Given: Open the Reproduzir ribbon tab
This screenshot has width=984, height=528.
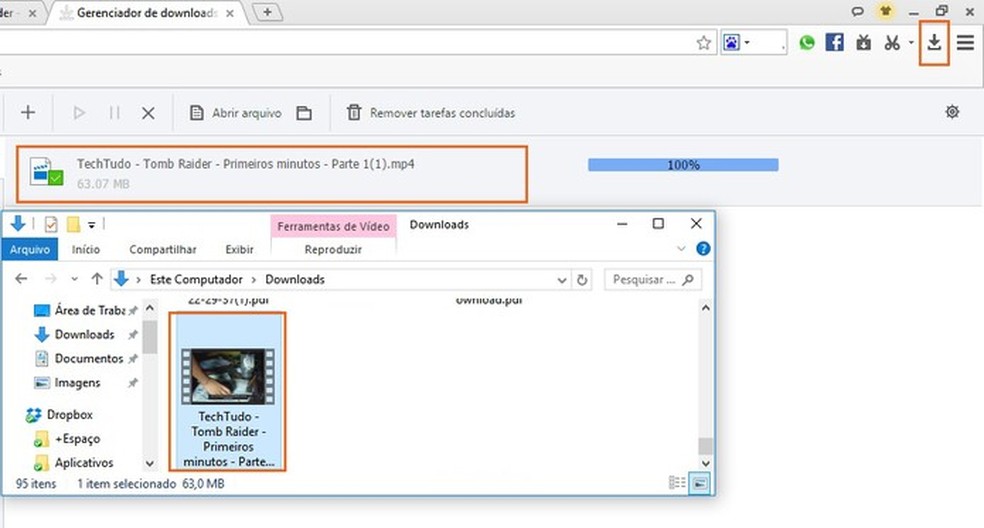Looking at the screenshot, I should [333, 249].
